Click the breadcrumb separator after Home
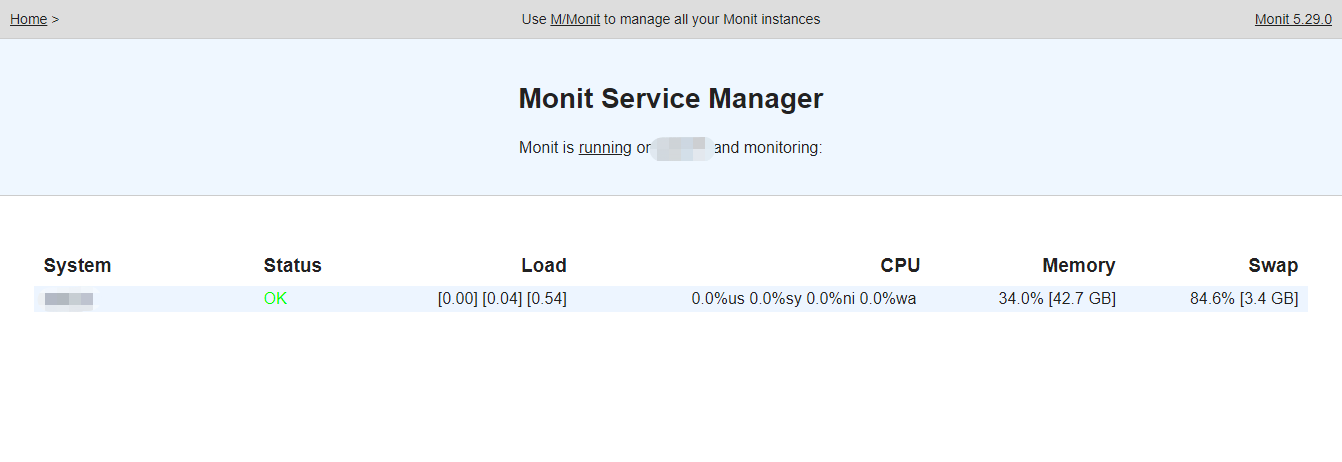Screen dimensions: 1342x462 [x=55, y=19]
